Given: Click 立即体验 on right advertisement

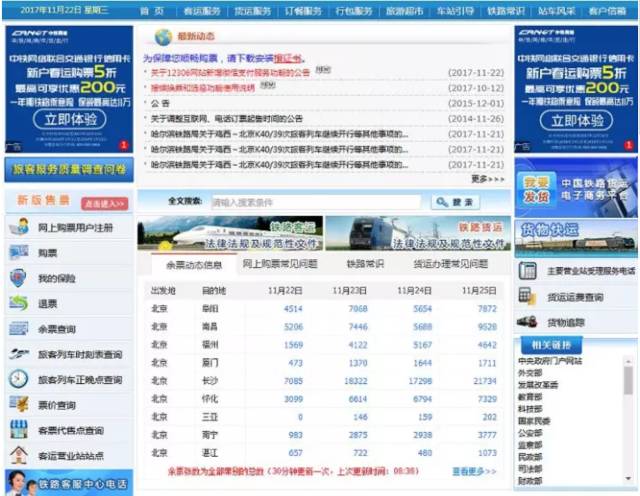Looking at the screenshot, I should coord(576,120).
